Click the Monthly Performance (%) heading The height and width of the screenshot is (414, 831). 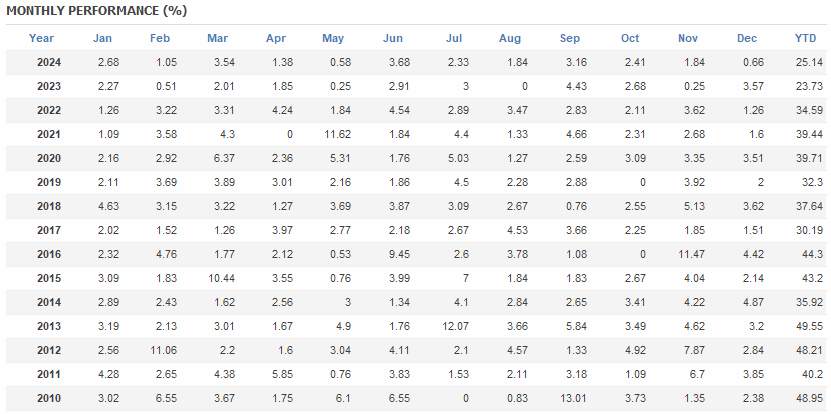(96, 11)
